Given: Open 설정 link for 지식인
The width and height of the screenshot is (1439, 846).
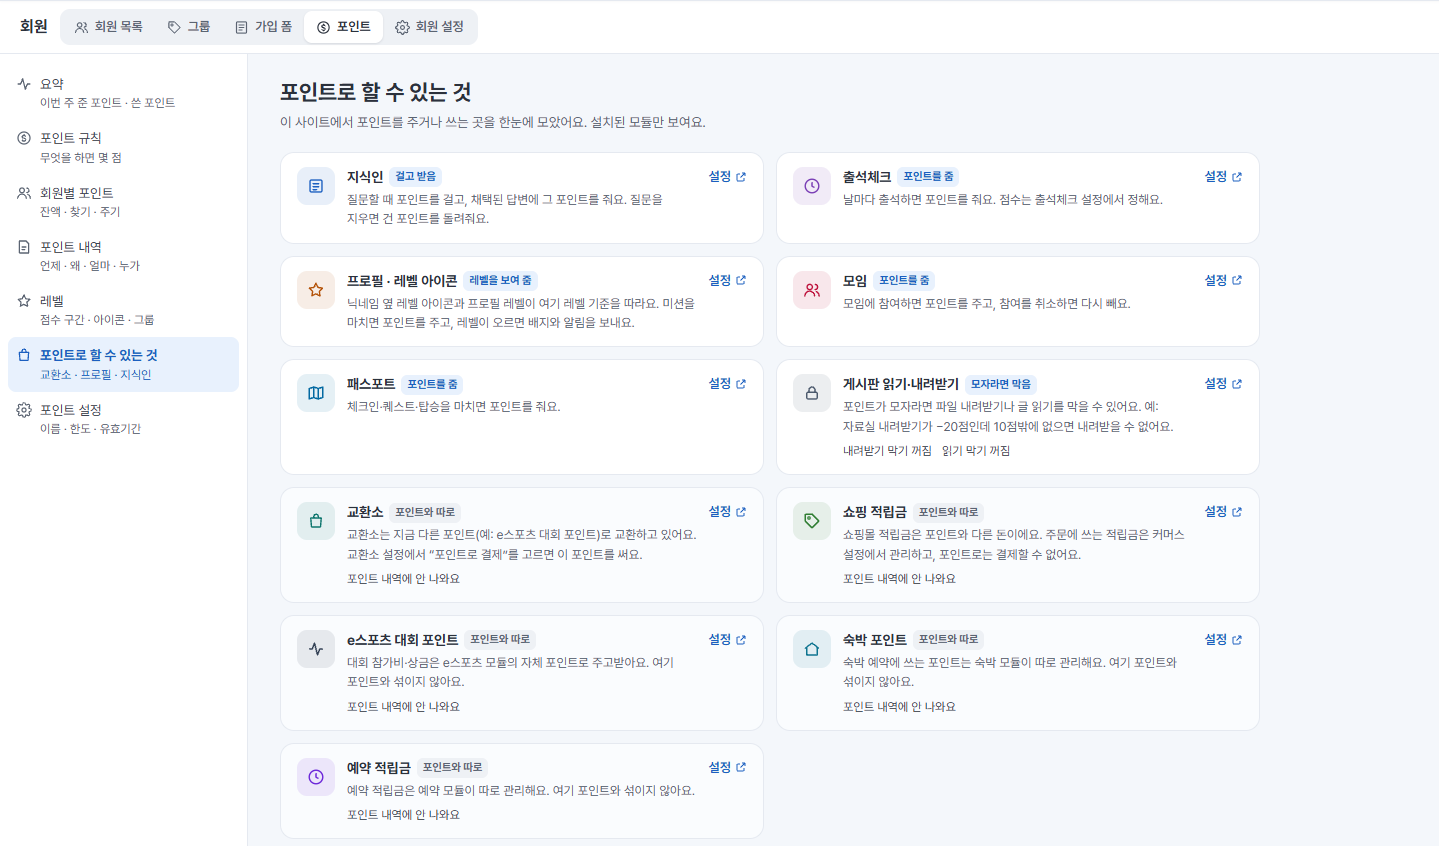Looking at the screenshot, I should coord(727,177).
